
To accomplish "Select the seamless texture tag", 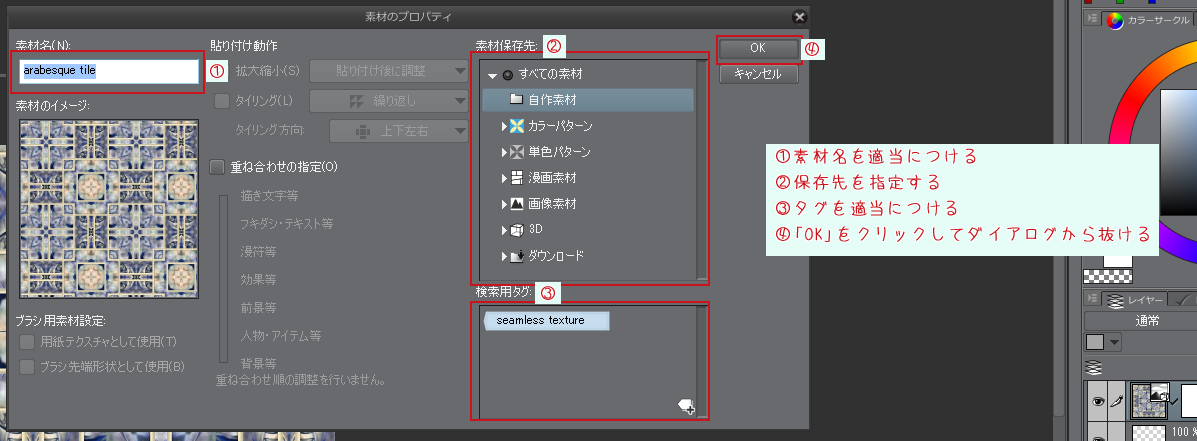I will tap(547, 320).
